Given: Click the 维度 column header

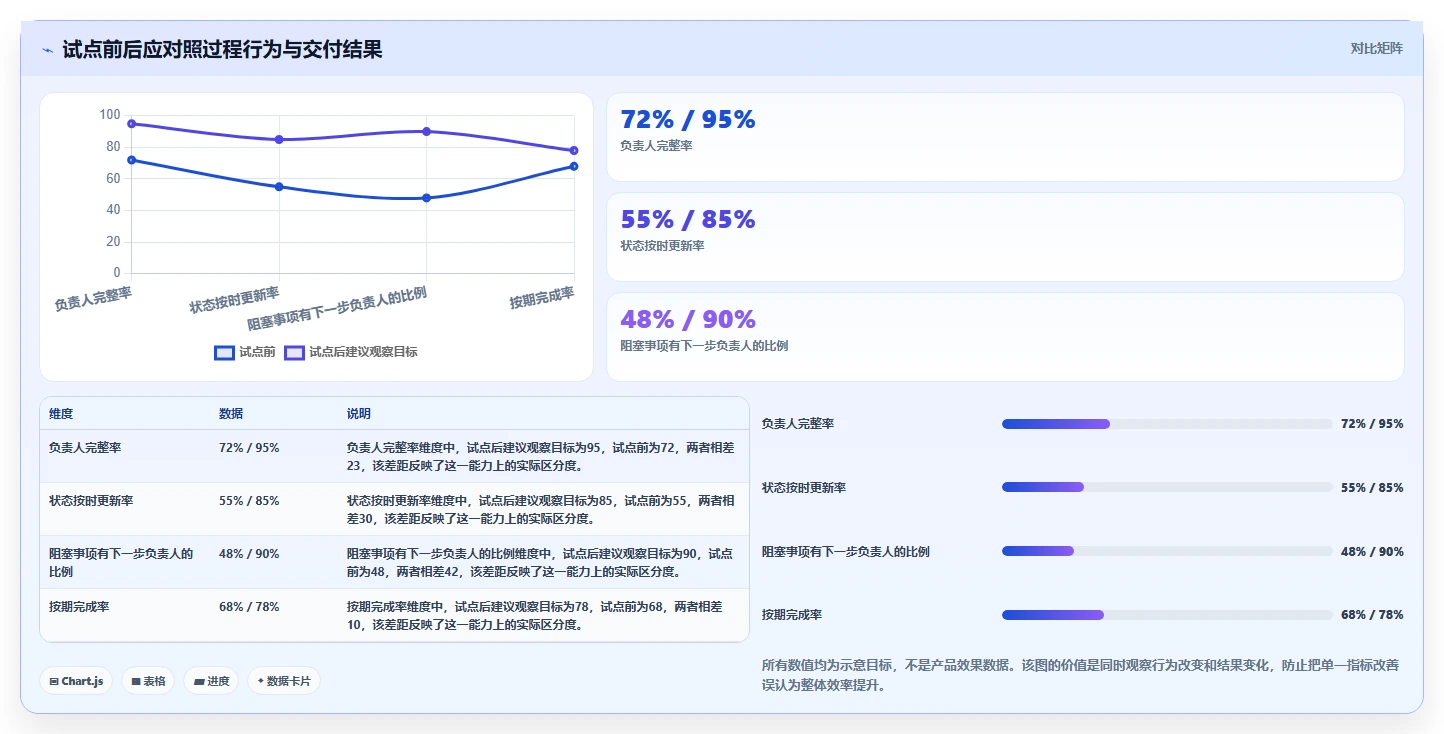Looking at the screenshot, I should point(61,414).
